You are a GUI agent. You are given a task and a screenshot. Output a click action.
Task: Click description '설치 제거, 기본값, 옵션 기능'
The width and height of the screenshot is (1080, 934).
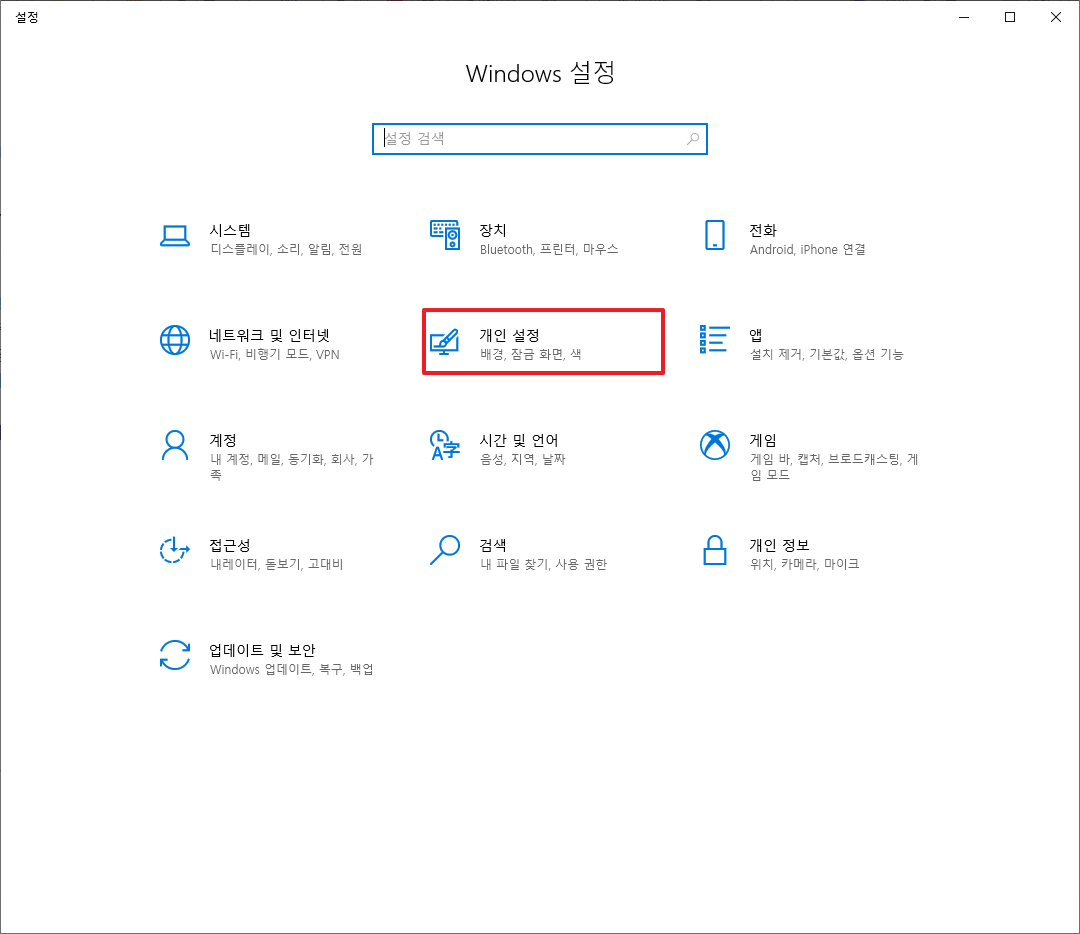click(x=827, y=355)
